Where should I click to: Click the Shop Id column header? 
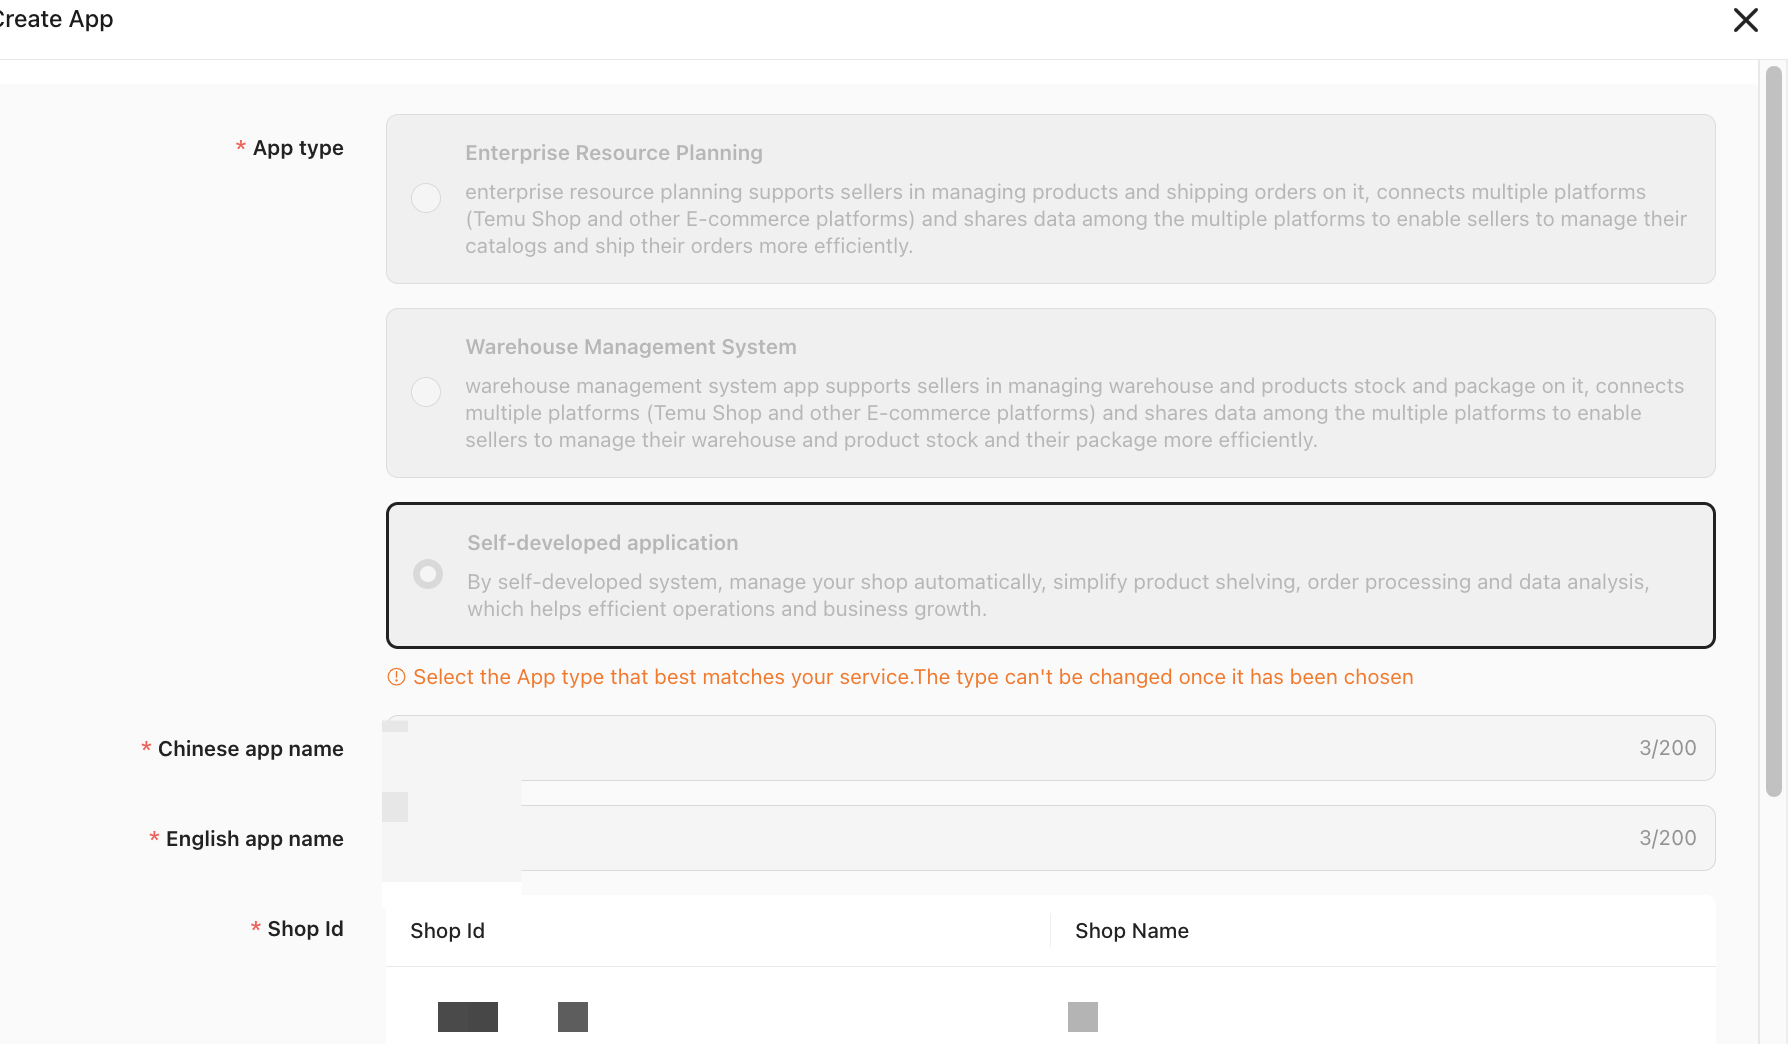447,931
